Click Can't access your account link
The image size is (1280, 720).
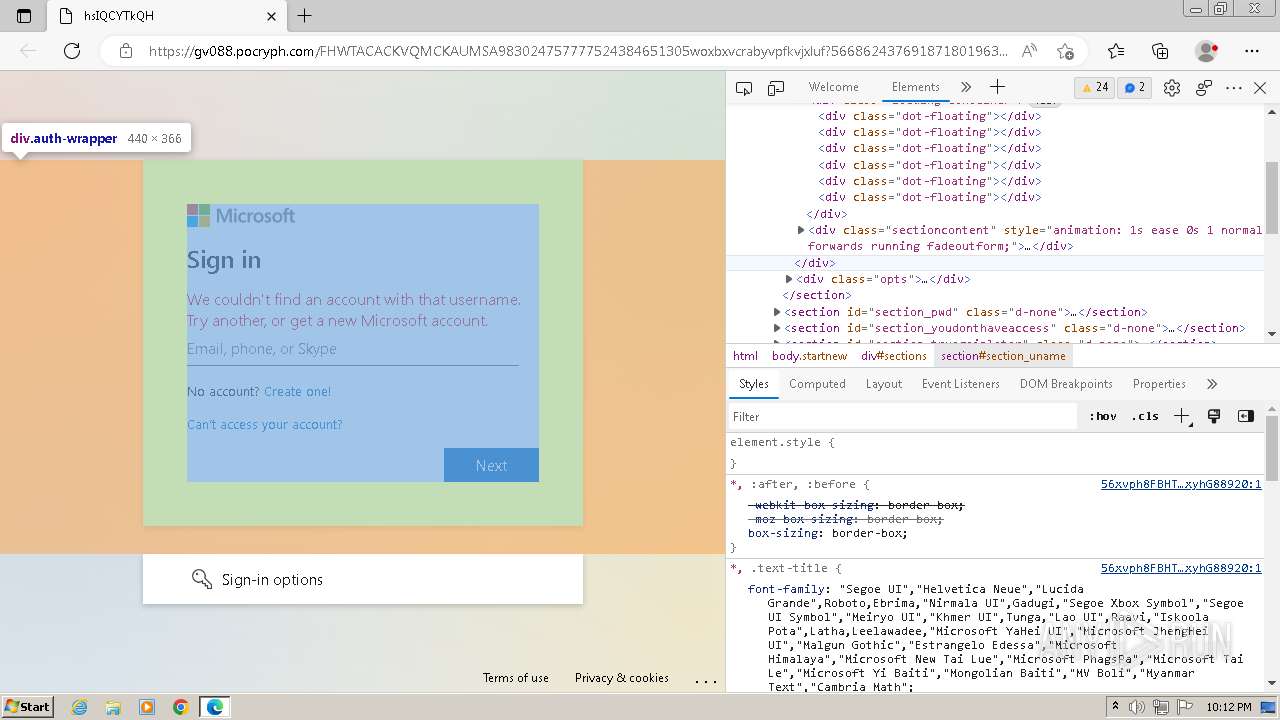pos(264,424)
